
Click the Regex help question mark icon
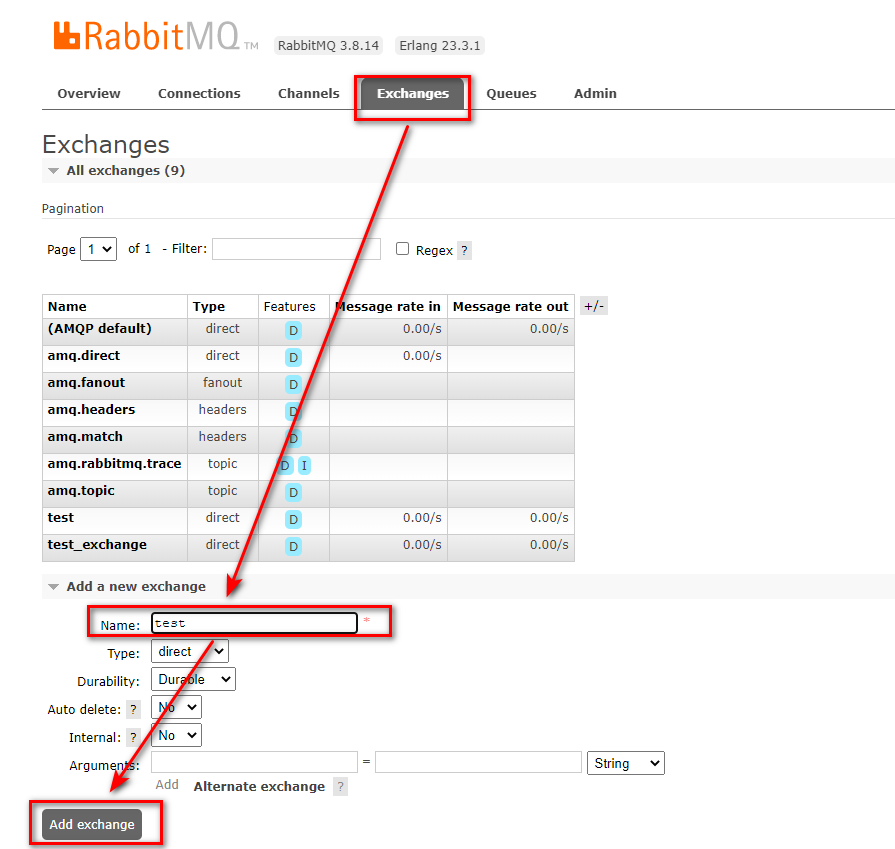(x=464, y=250)
